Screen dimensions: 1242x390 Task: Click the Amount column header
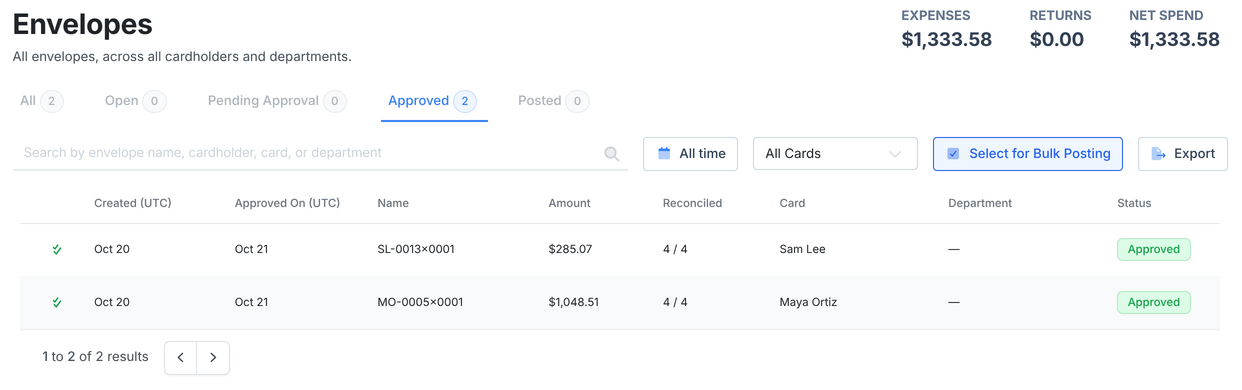[x=569, y=203]
